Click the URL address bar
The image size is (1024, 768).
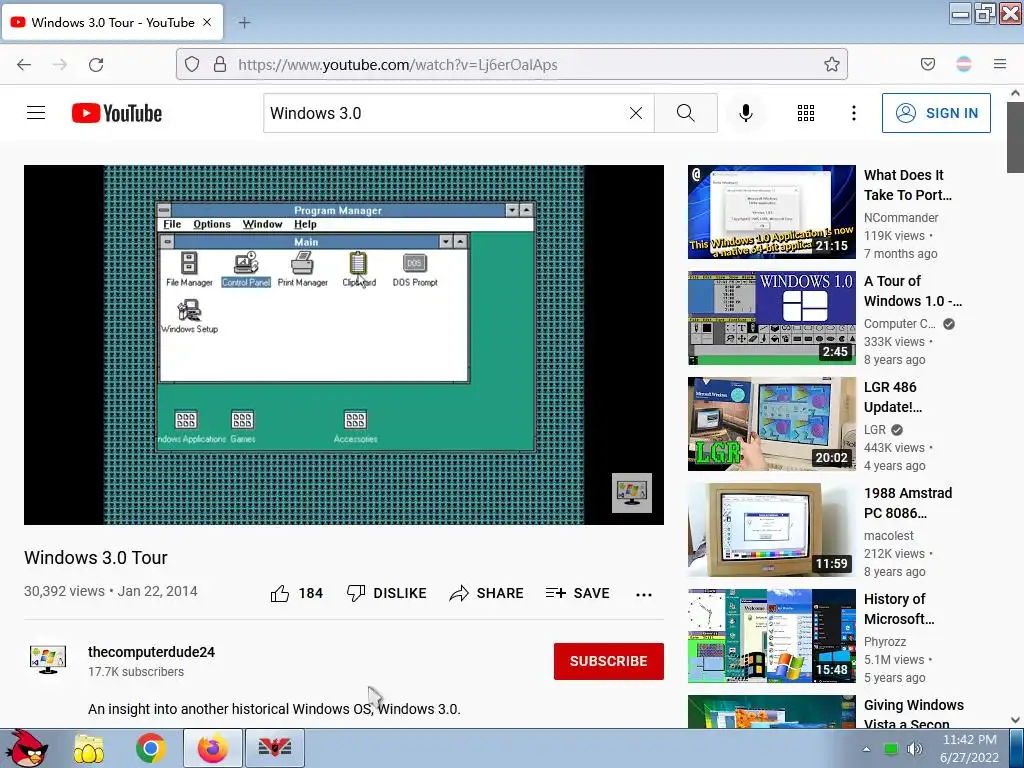tap(511, 64)
